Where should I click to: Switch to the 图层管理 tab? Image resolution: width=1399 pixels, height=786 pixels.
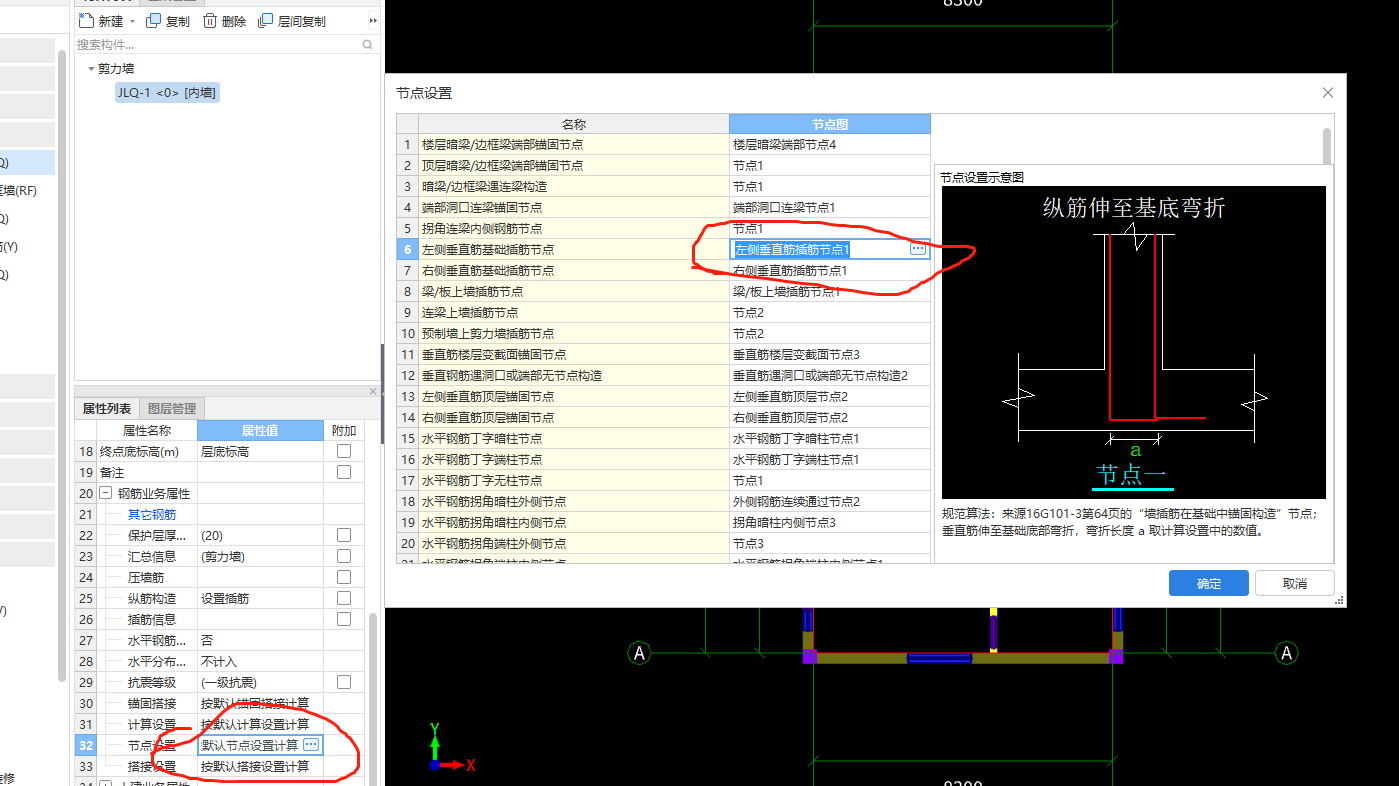(172, 408)
